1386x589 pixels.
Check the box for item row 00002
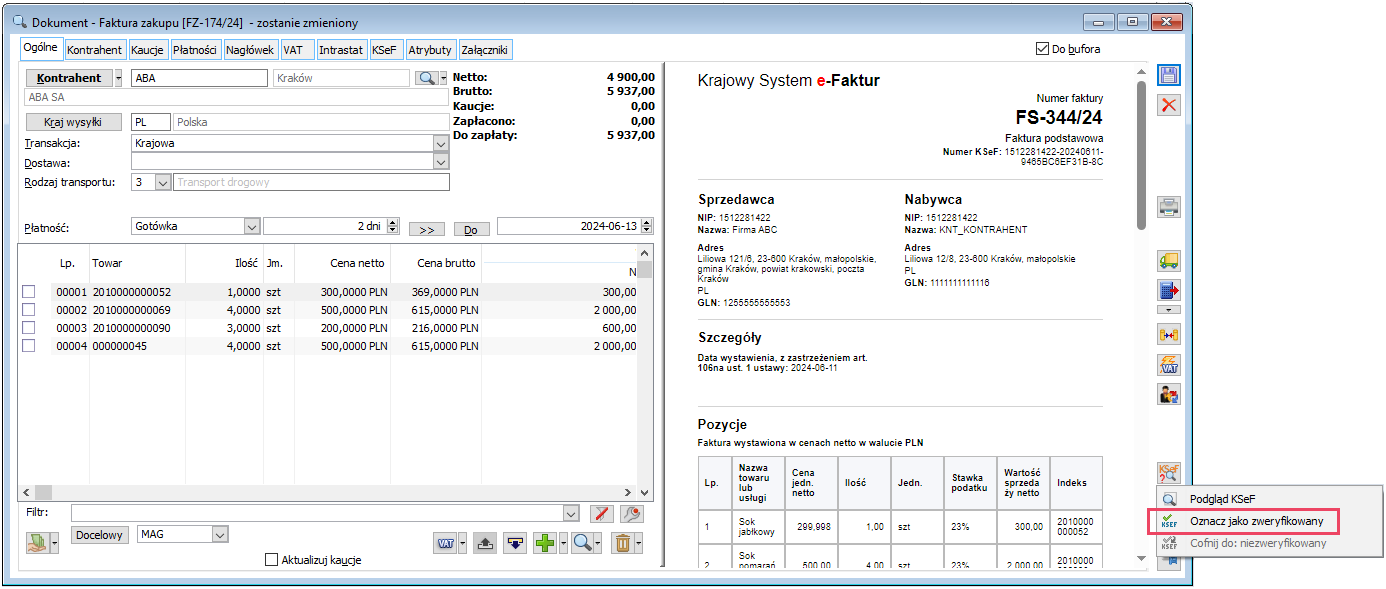coord(29,310)
